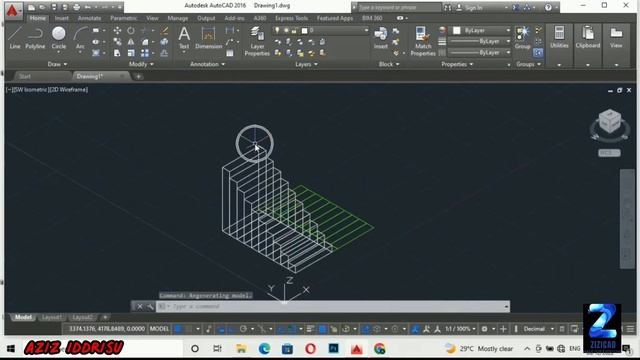Expand the Annotation panel
This screenshot has height=360, width=640.
point(207,64)
